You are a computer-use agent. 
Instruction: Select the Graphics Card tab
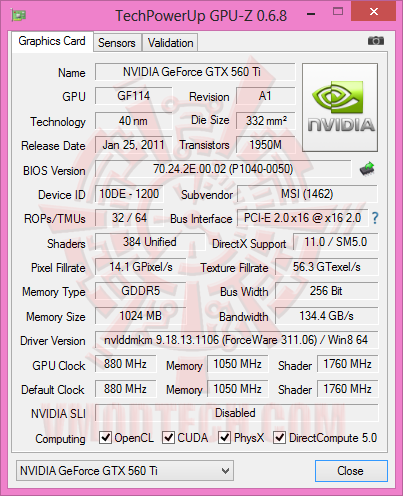[x=52, y=41]
